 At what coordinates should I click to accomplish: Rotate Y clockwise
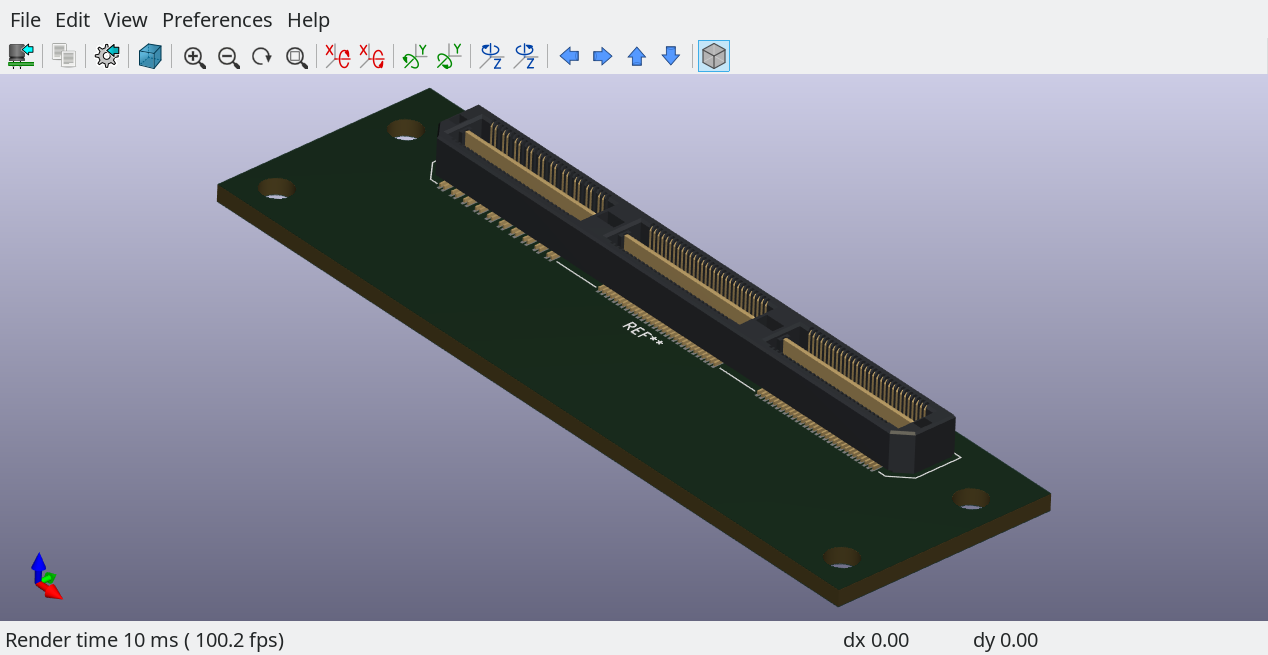pyautogui.click(x=415, y=56)
